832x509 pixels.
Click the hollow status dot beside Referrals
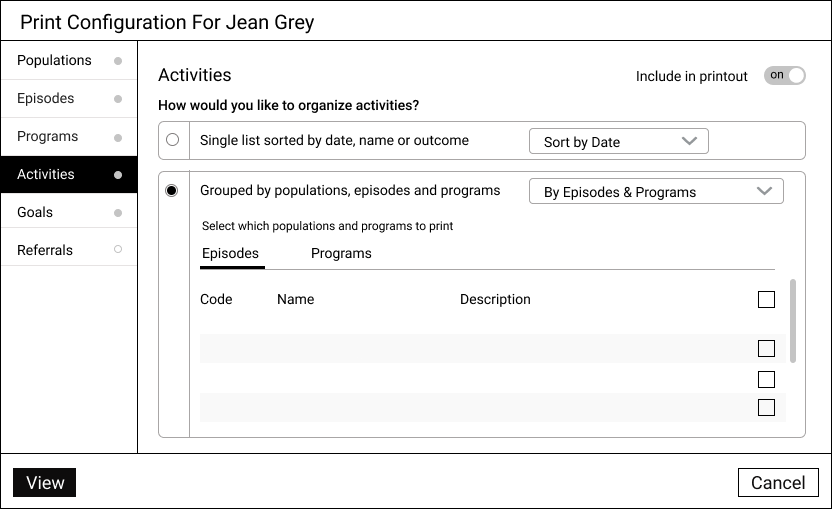pyautogui.click(x=118, y=249)
